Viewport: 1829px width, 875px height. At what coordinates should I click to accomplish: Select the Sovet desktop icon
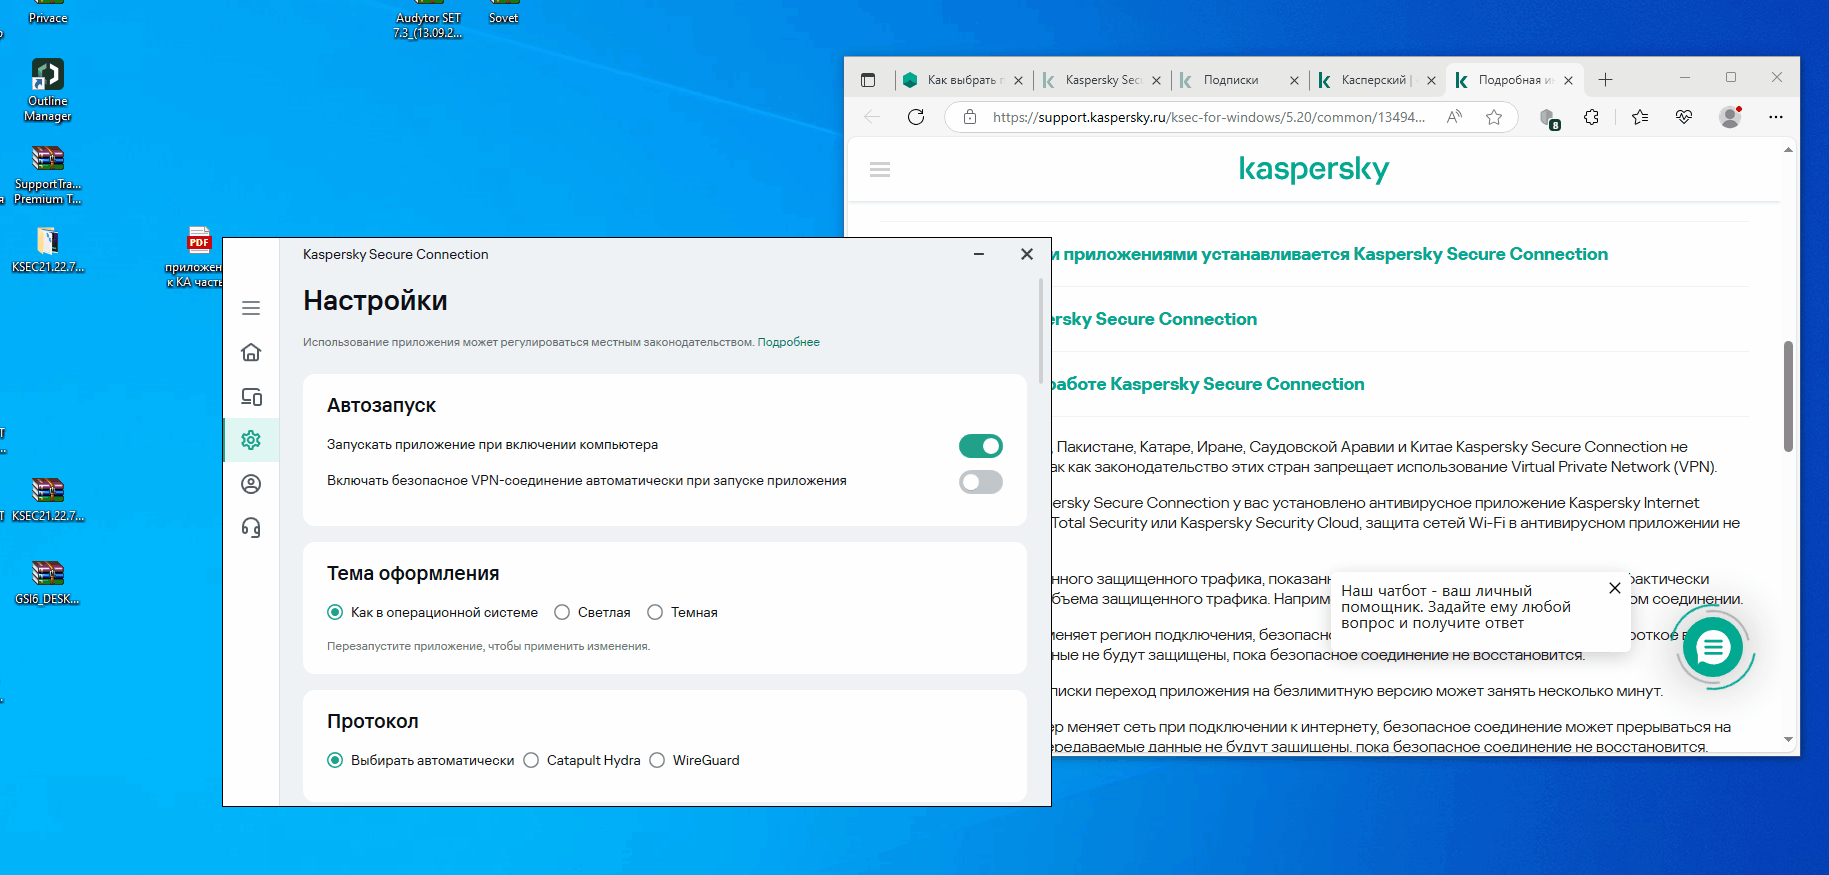coord(504,12)
